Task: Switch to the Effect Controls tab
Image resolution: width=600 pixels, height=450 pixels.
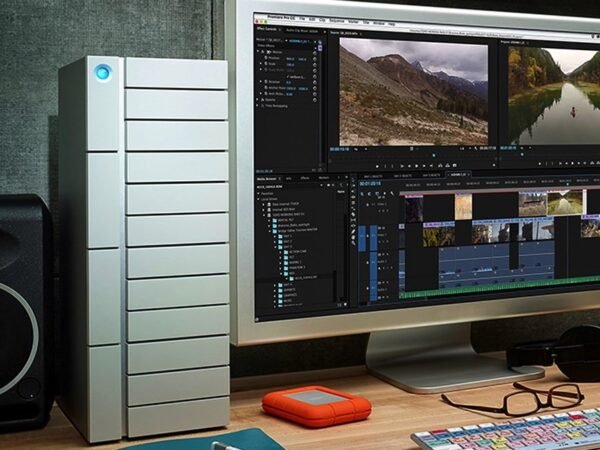Action: click(x=266, y=29)
